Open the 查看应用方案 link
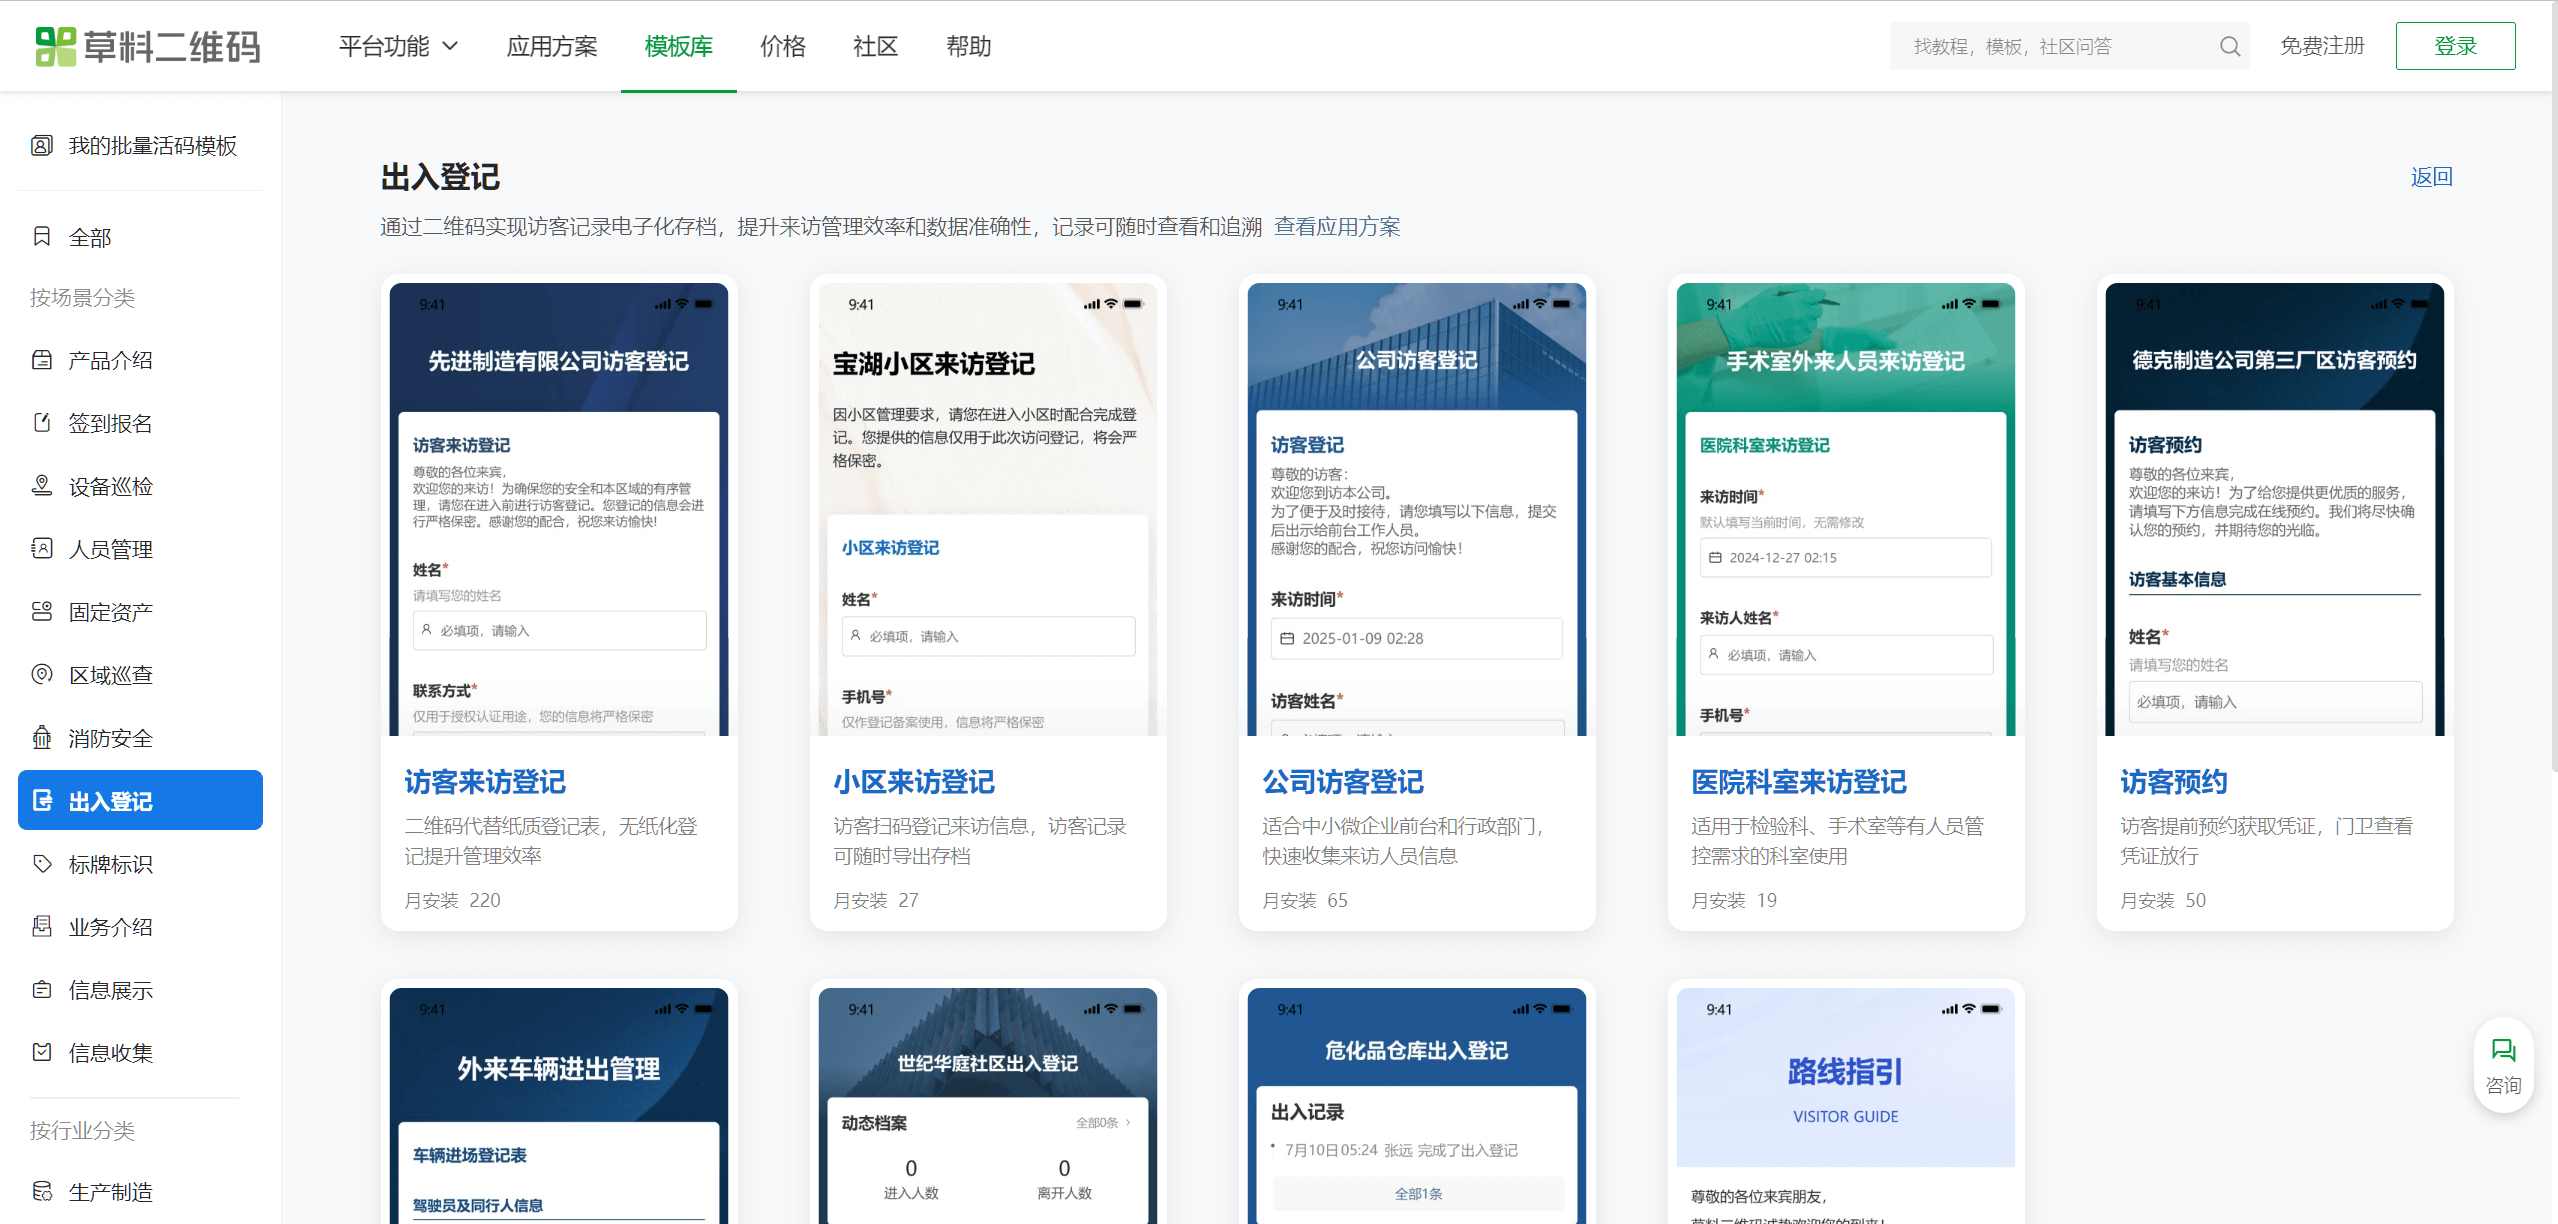 click(1336, 227)
